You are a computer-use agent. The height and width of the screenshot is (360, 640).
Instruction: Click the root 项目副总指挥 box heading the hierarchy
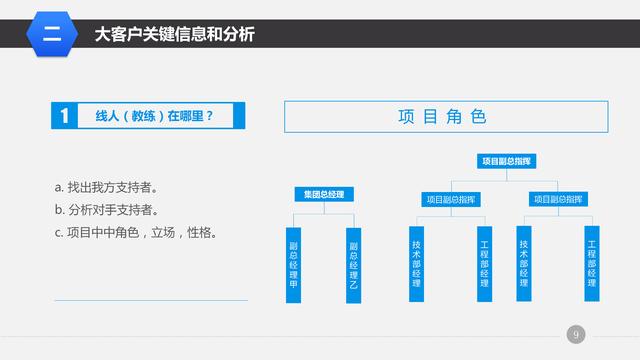pos(507,161)
